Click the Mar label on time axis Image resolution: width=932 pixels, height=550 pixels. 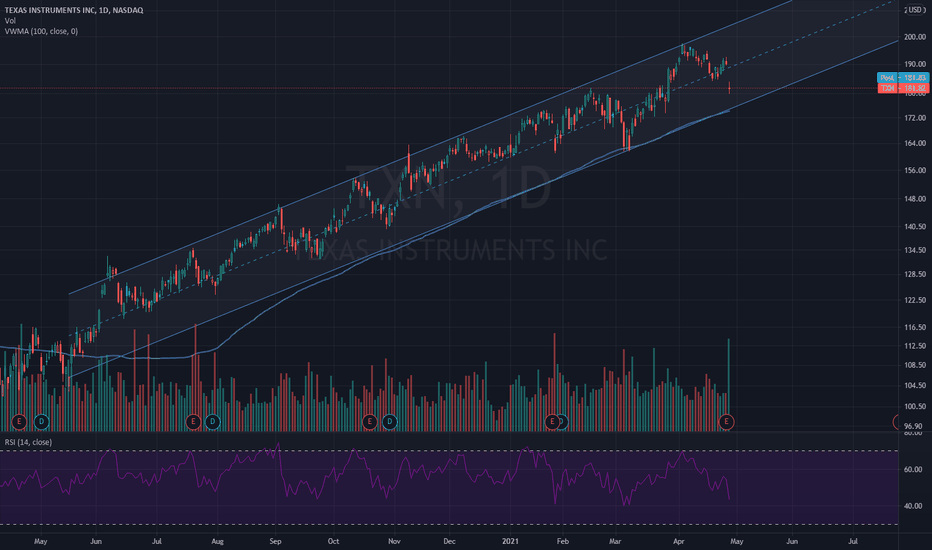pos(615,542)
